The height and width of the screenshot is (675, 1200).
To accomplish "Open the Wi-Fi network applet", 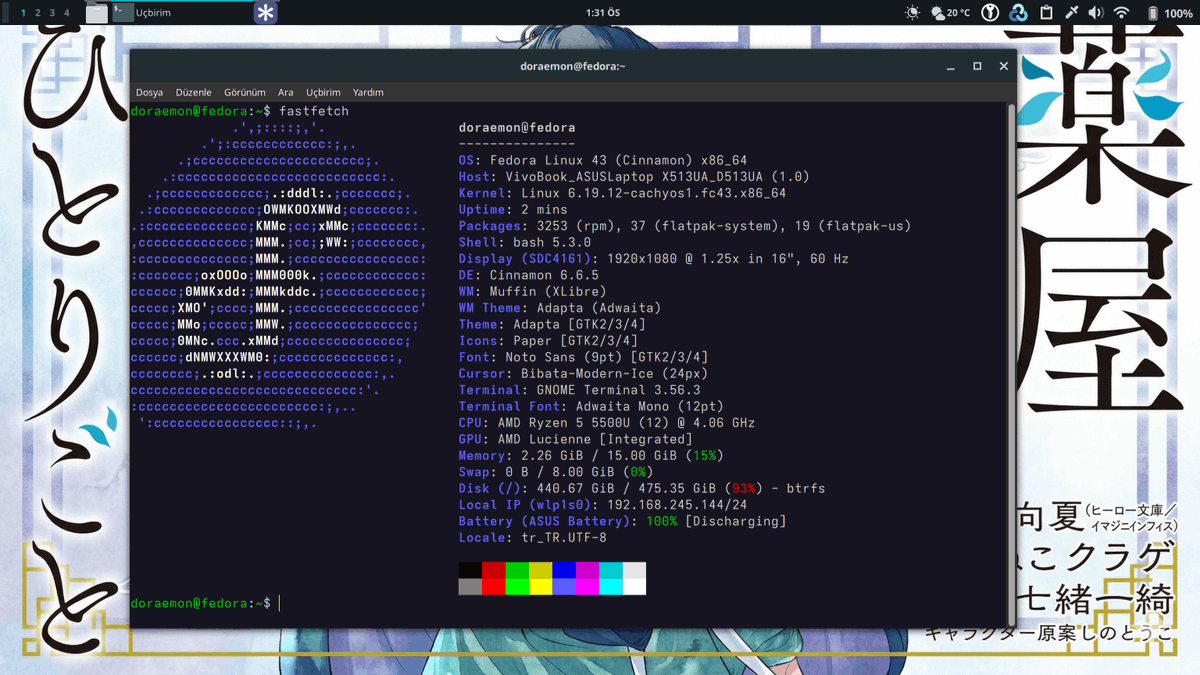I will tap(1122, 13).
